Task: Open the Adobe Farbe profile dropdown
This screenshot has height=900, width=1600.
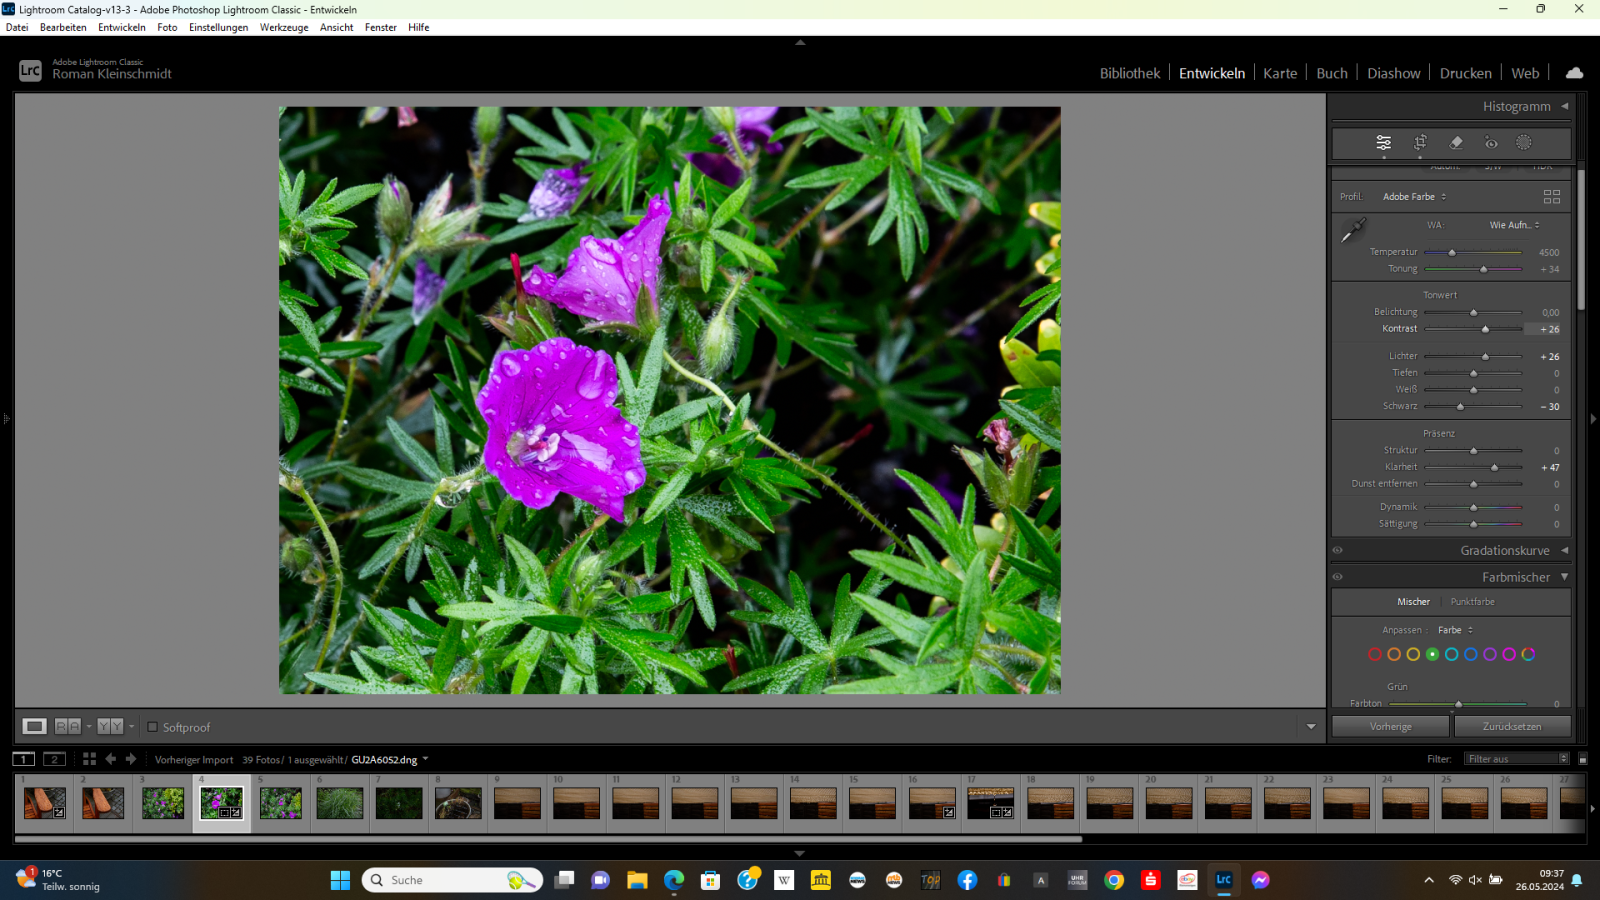Action: click(x=1414, y=197)
